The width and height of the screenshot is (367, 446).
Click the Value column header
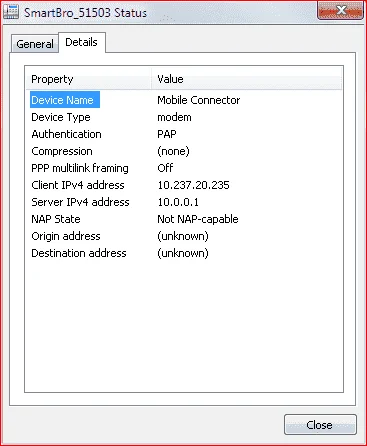247,79
